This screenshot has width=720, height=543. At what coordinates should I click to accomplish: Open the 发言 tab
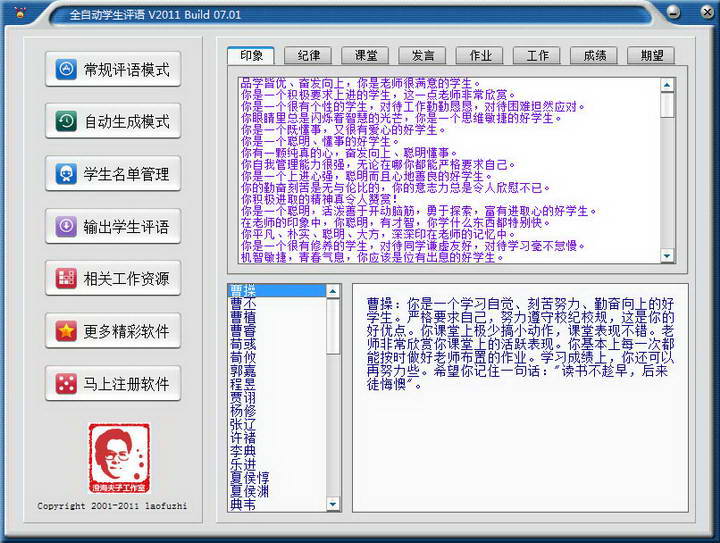tap(423, 56)
